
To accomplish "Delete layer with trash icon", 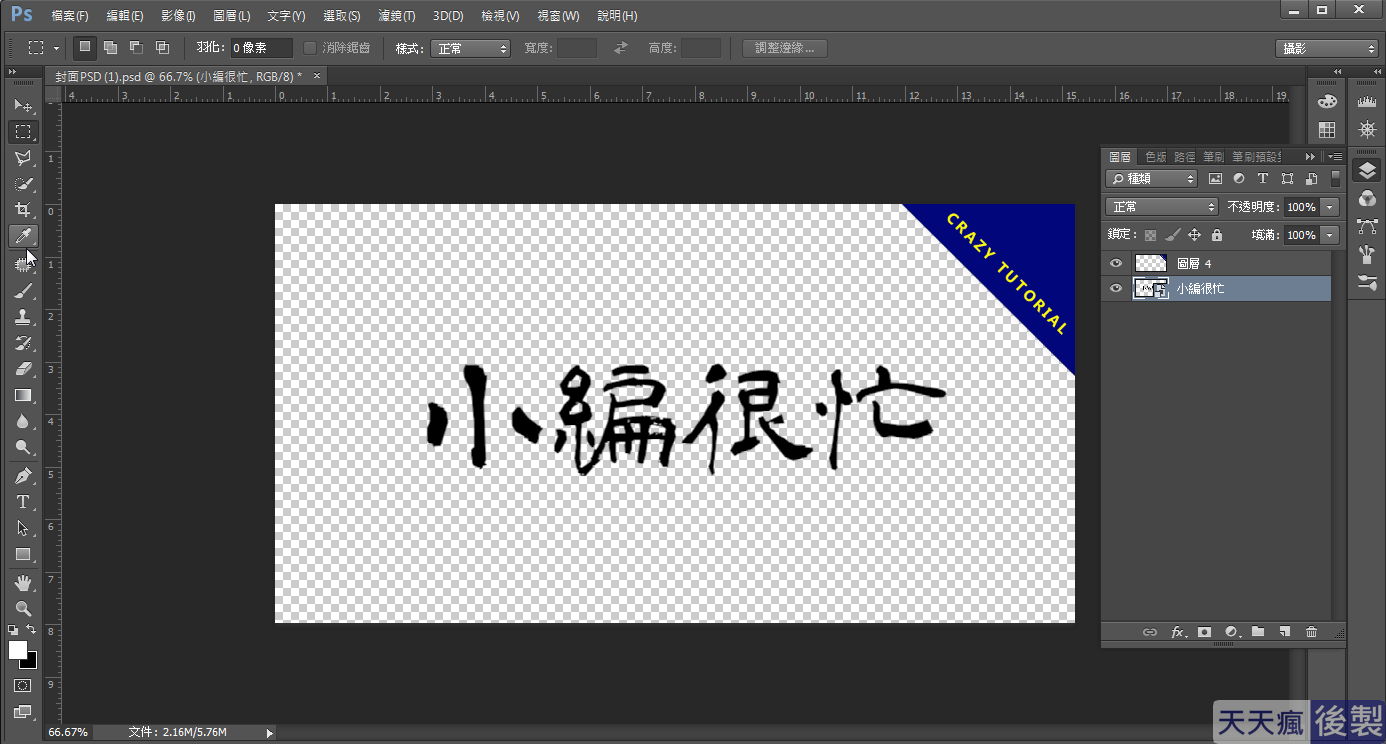I will [1311, 632].
